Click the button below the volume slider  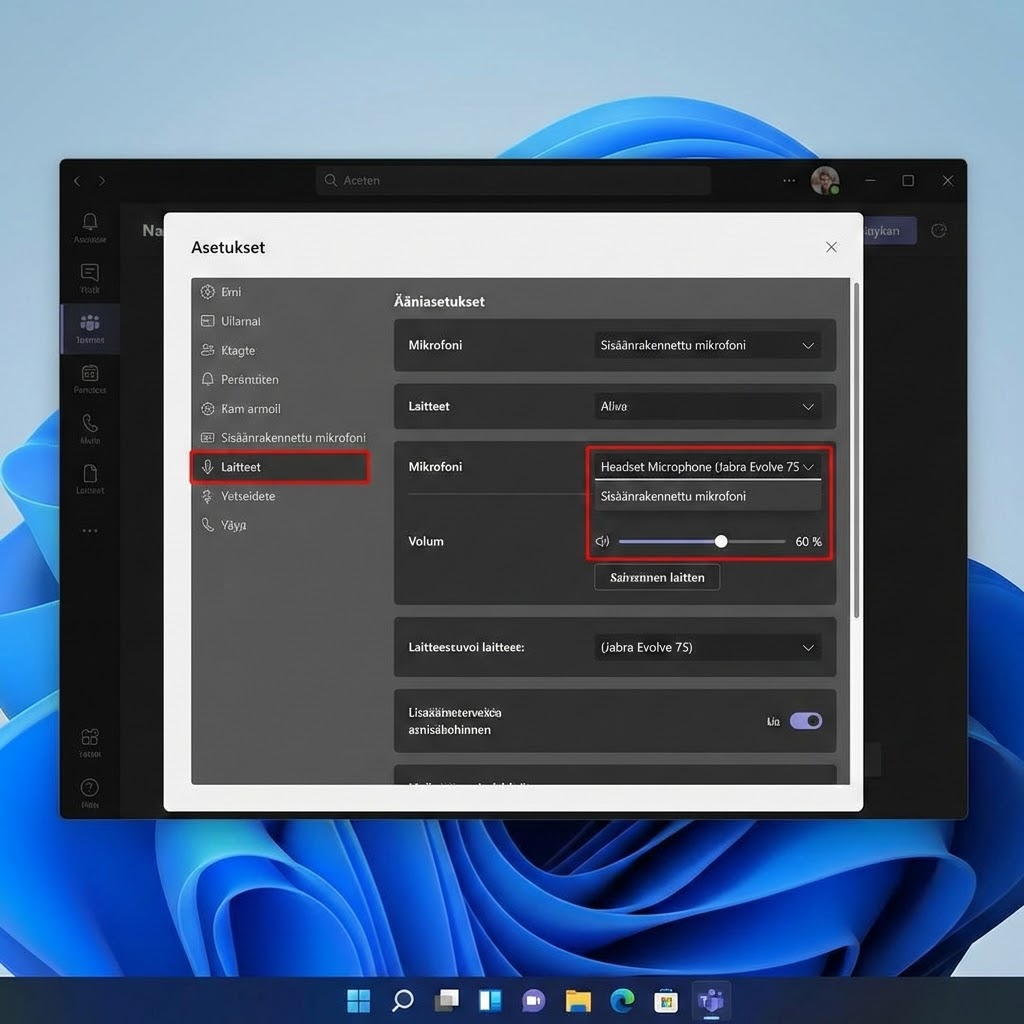[x=657, y=577]
